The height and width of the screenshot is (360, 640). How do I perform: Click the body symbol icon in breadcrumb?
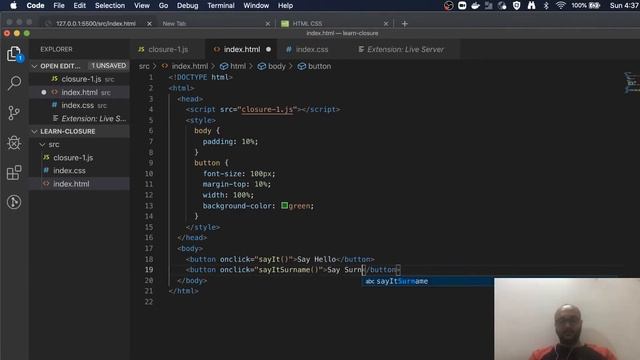[262, 66]
